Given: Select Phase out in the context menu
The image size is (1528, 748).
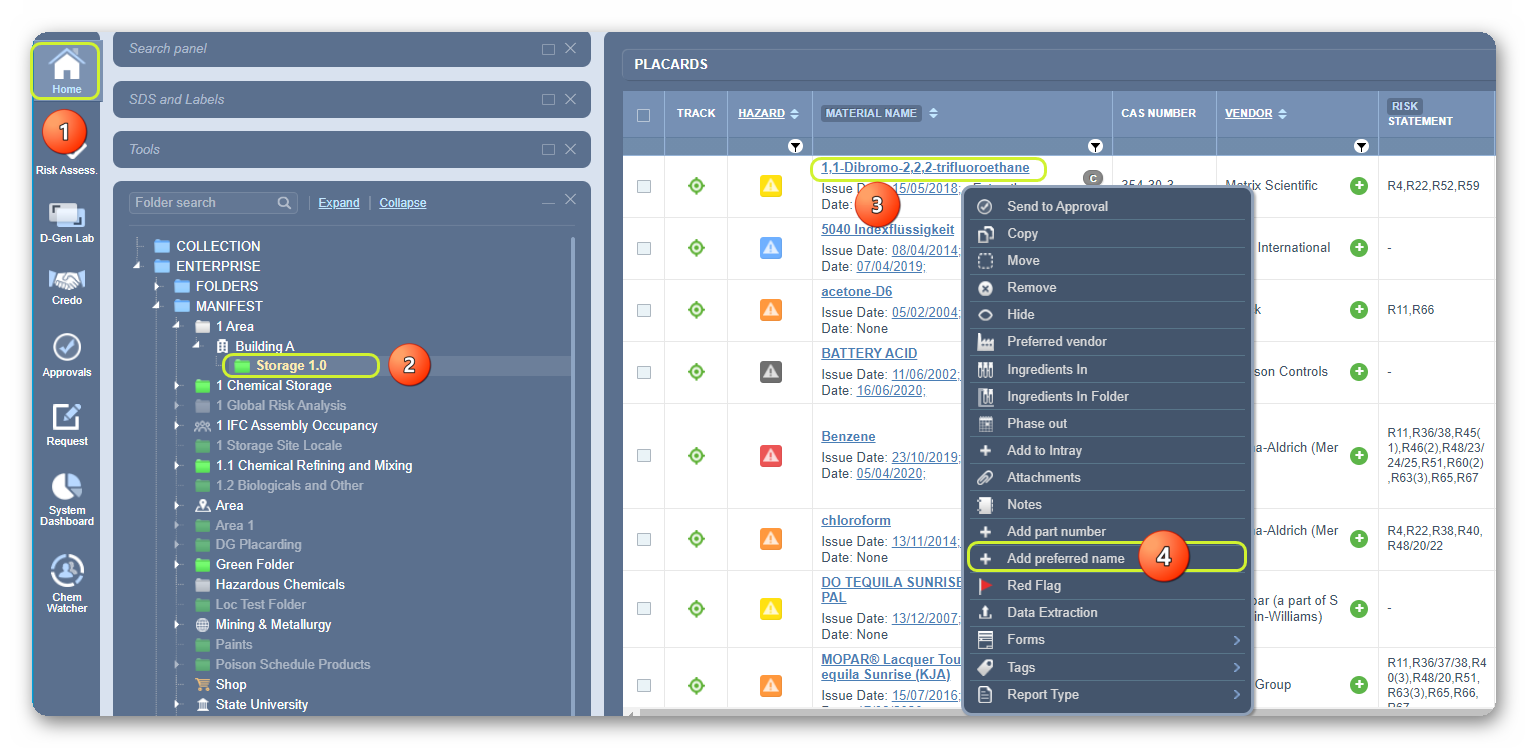Looking at the screenshot, I should pyautogui.click(x=1108, y=423).
